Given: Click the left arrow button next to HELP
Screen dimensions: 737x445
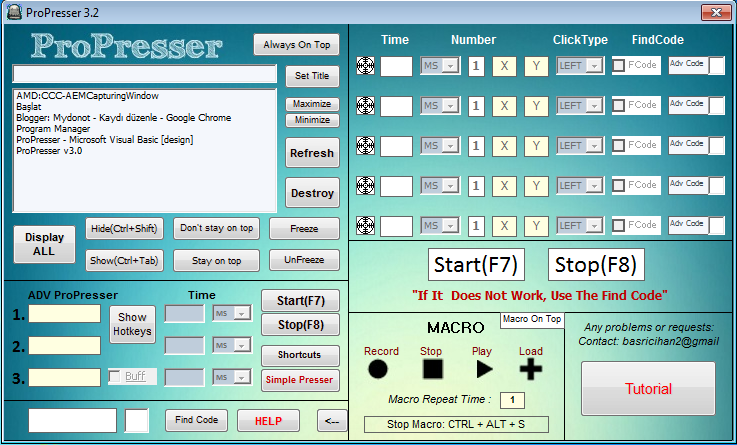Looking at the screenshot, I should point(332,421).
